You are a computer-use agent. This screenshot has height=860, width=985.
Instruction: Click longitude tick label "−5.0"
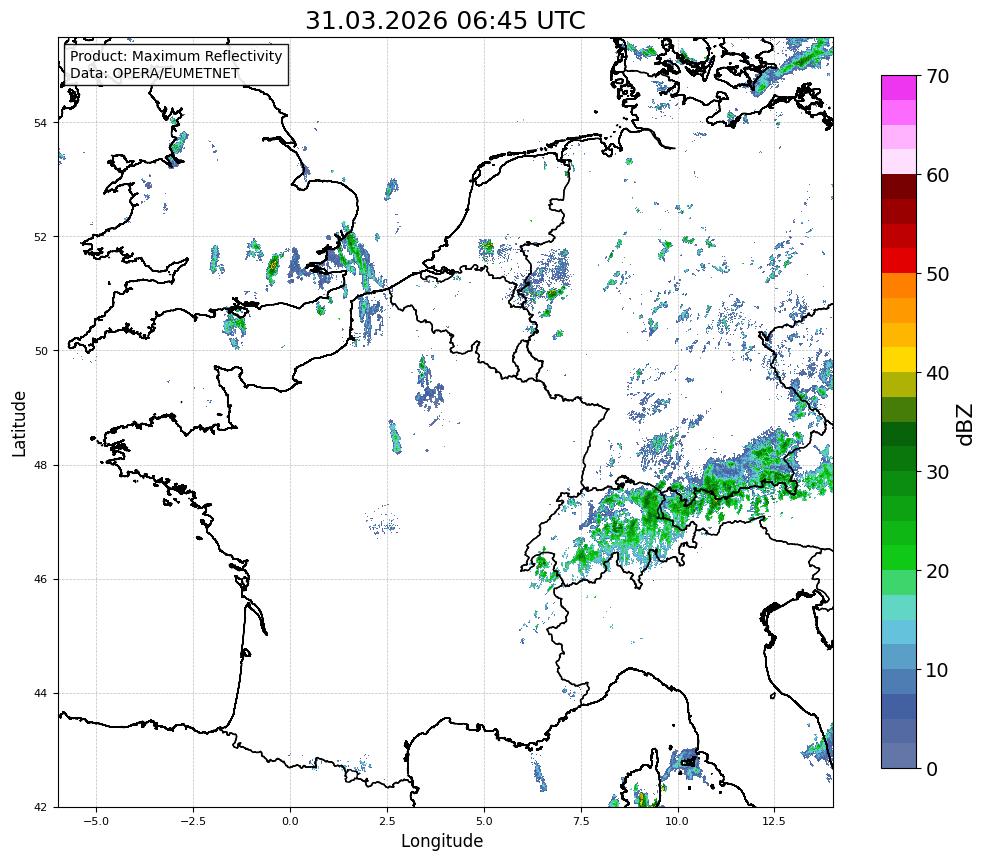(96, 821)
